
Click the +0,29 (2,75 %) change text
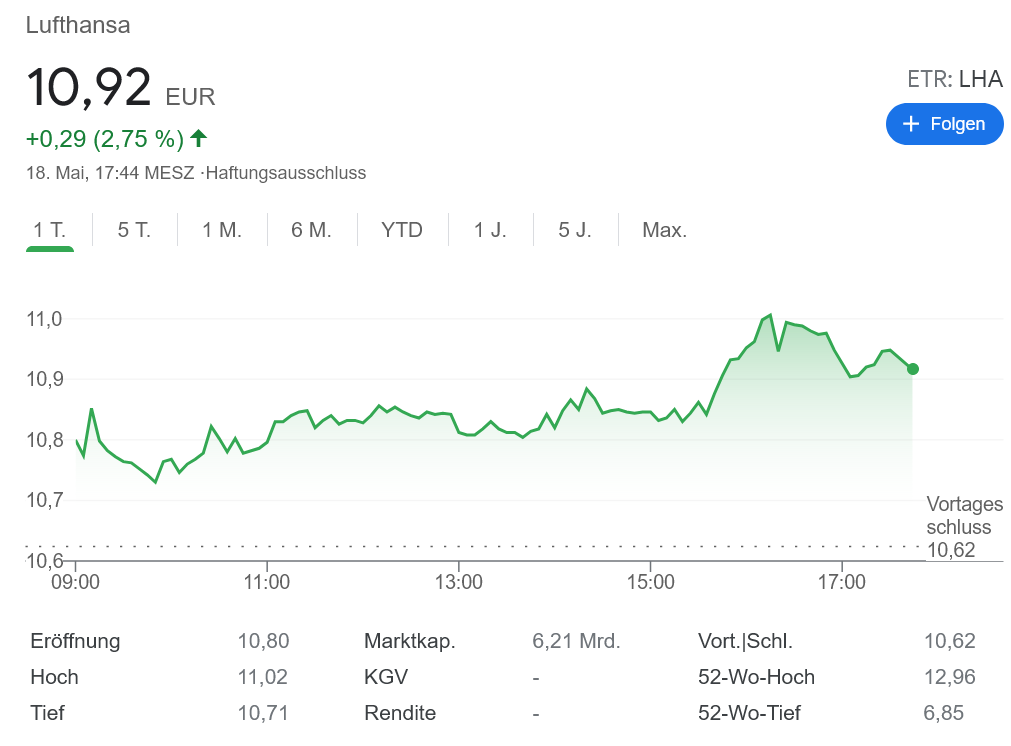coord(105,139)
